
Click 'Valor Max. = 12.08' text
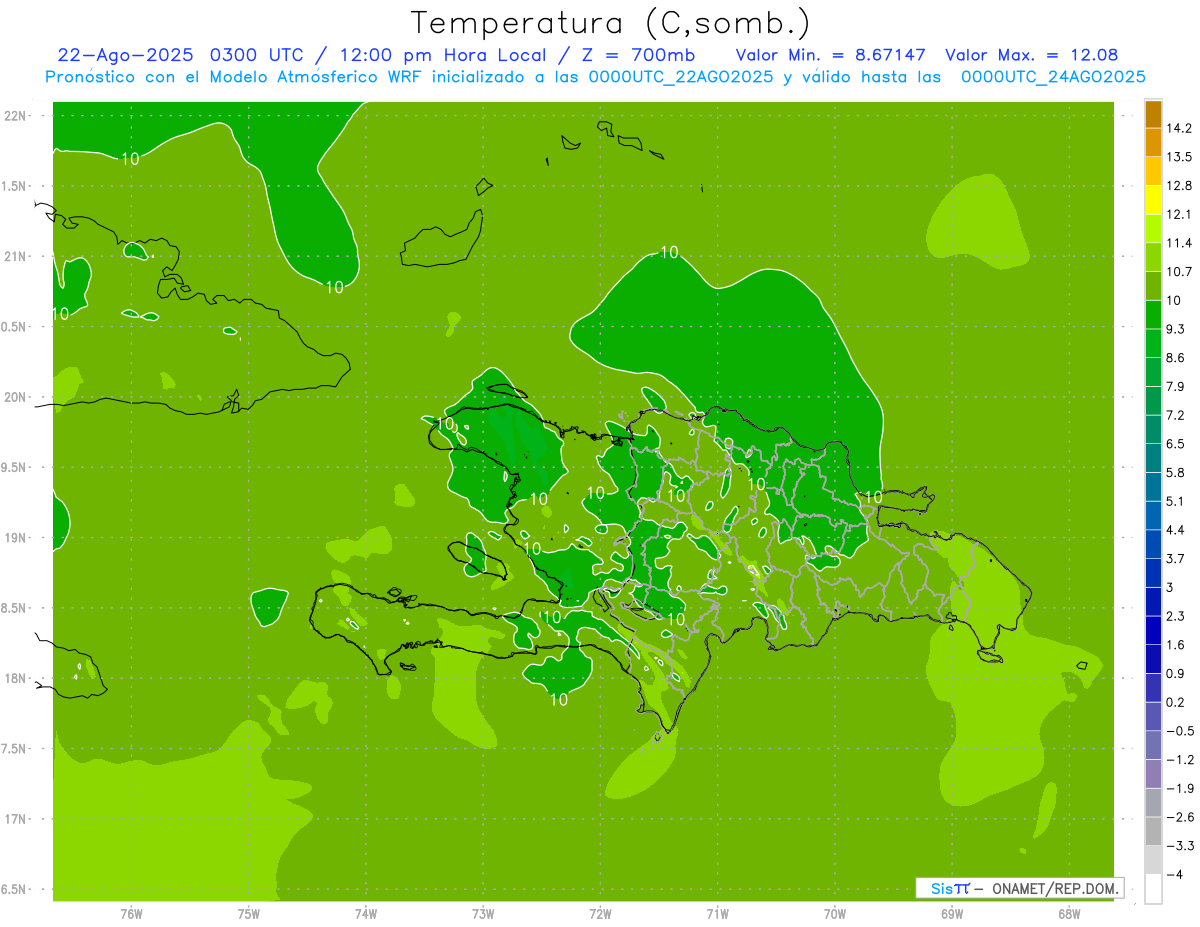(1031, 55)
